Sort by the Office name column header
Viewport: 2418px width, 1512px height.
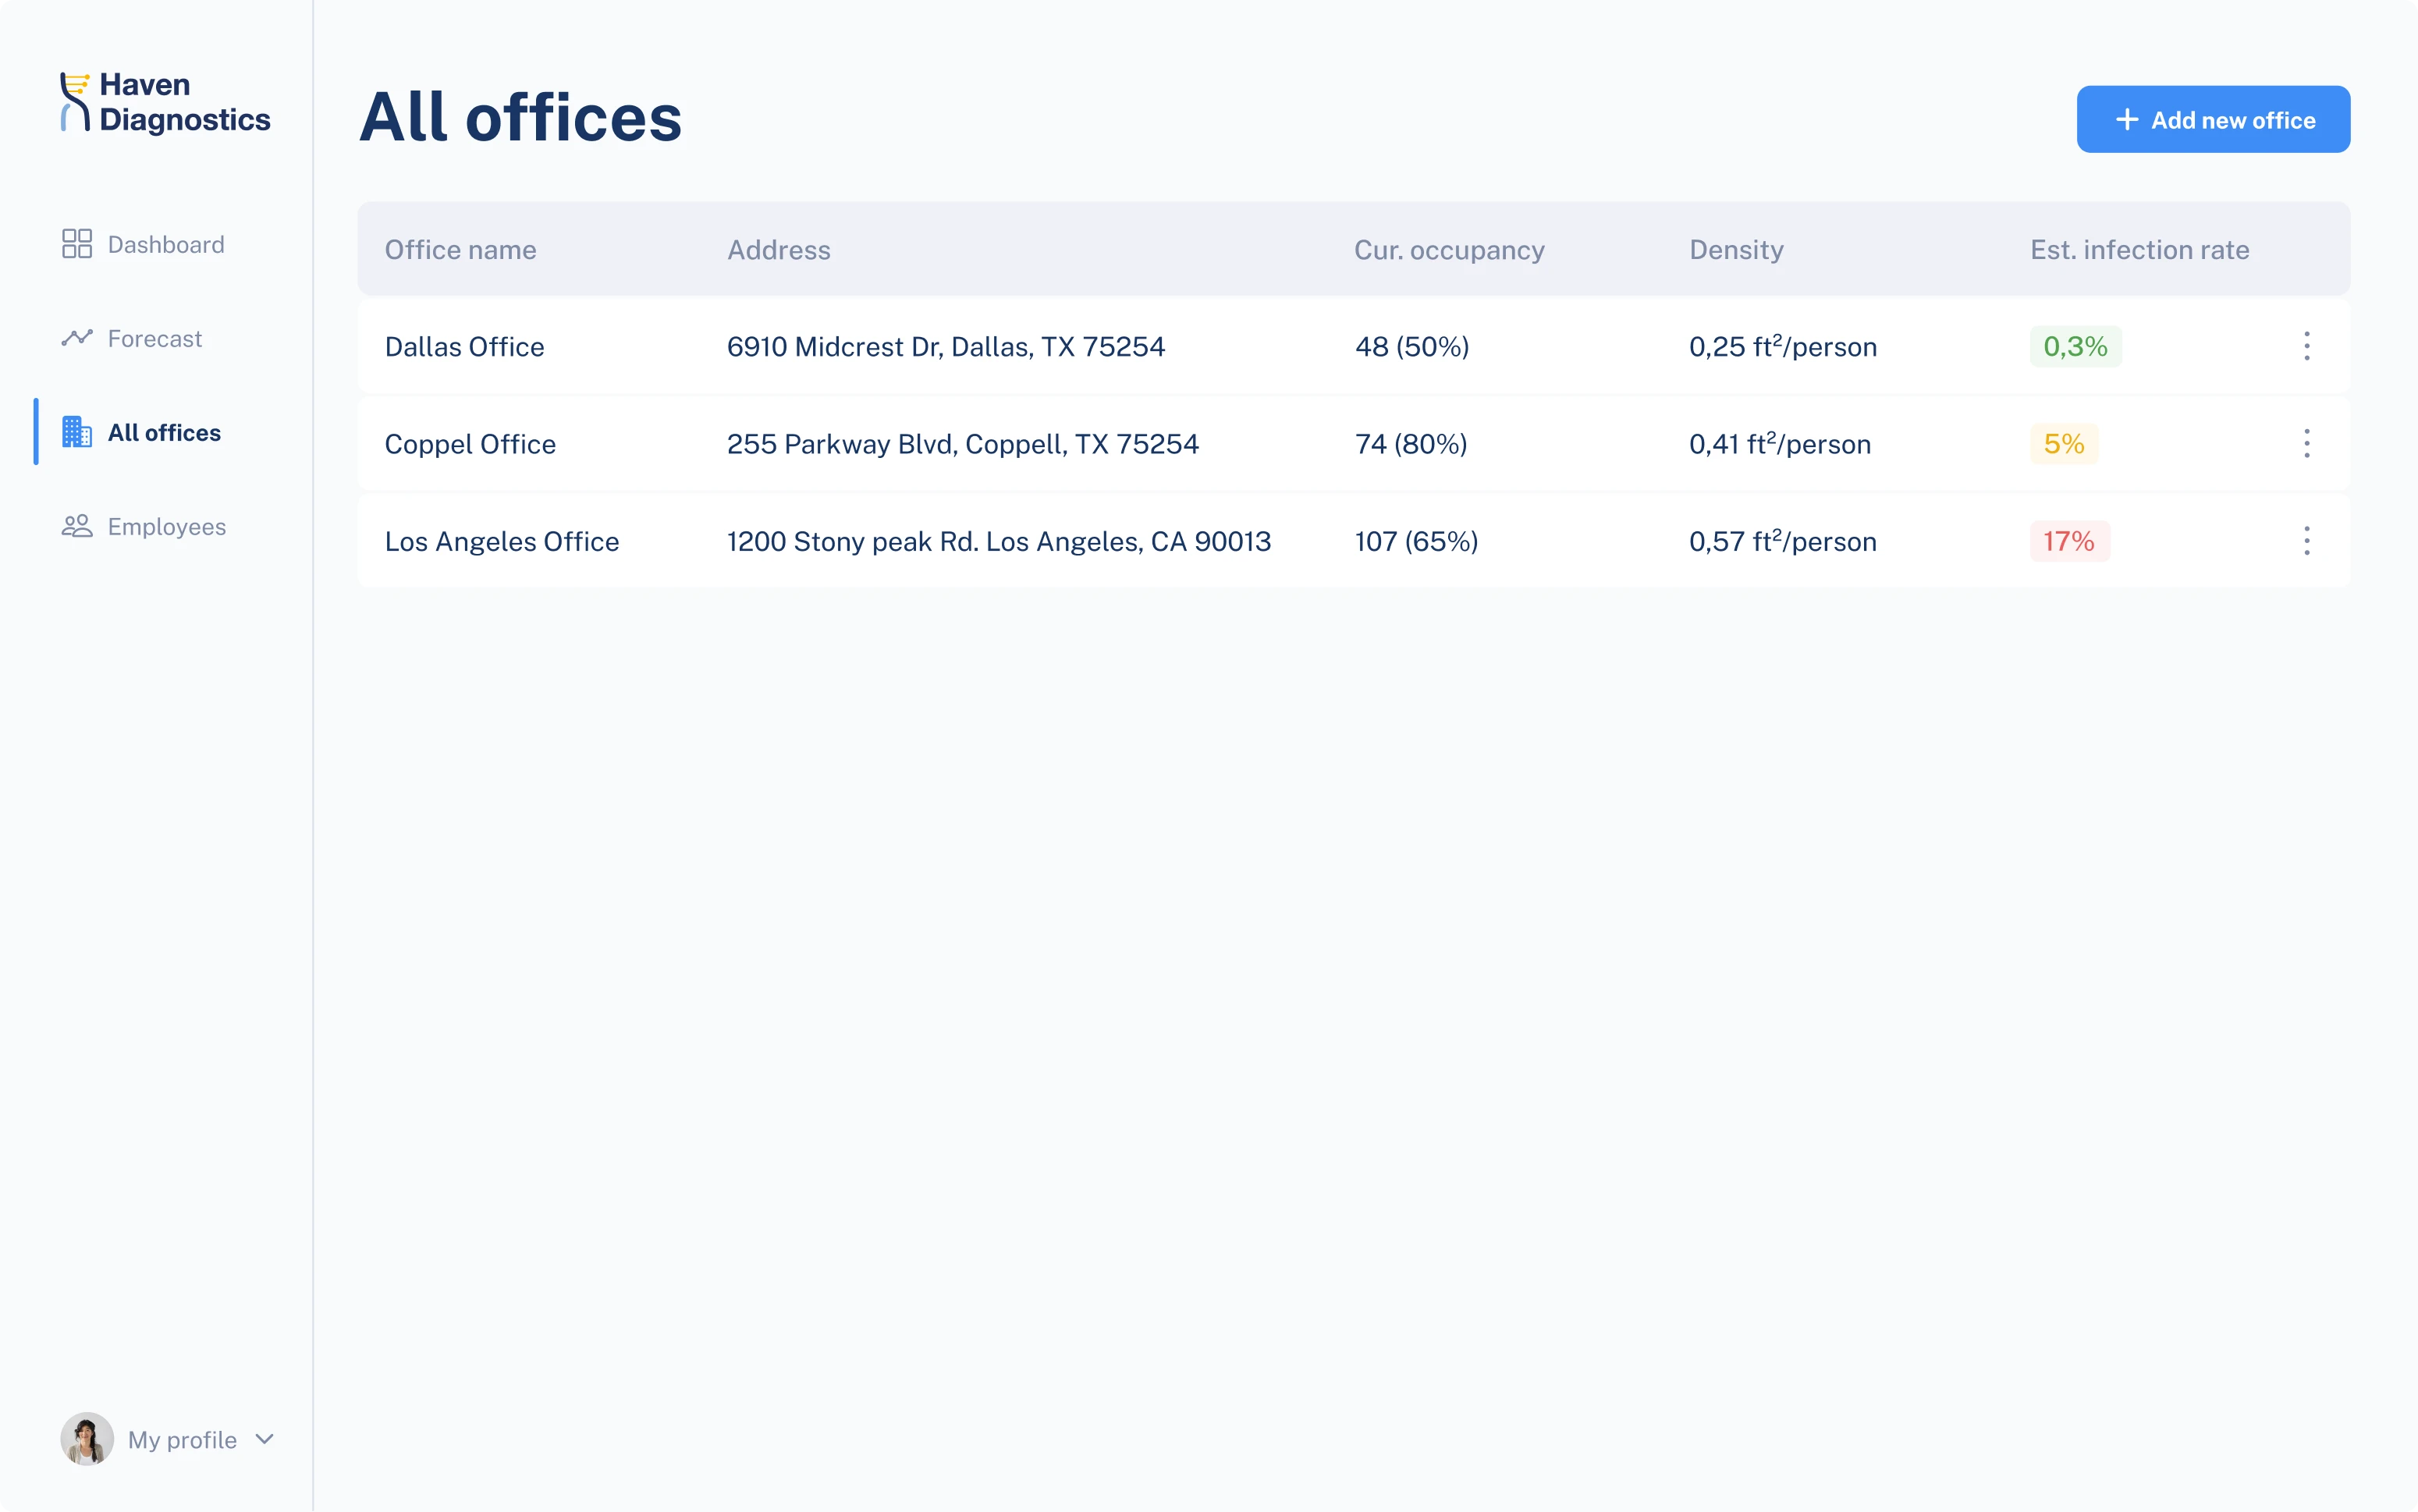(x=460, y=249)
